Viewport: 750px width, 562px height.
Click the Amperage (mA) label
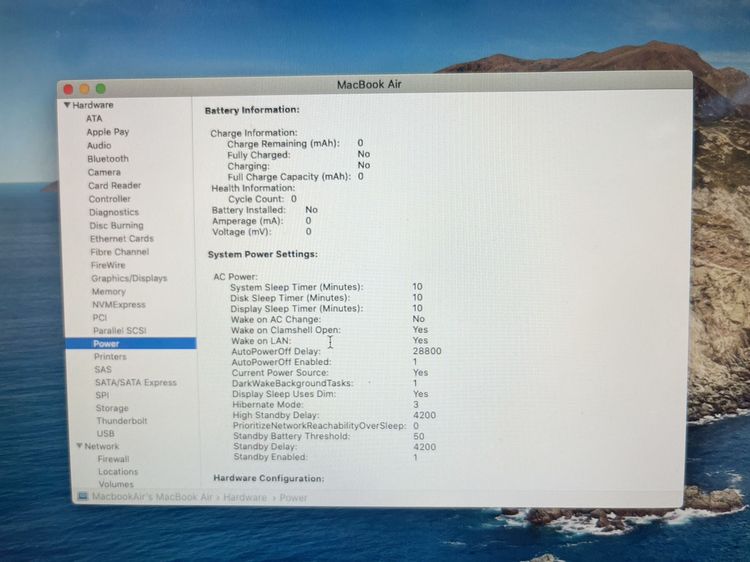pos(248,221)
